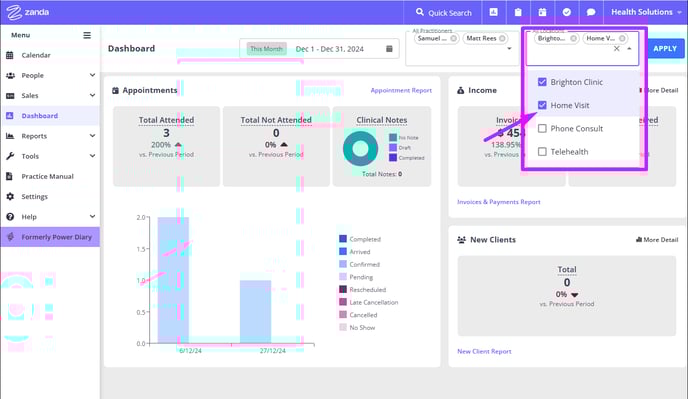This screenshot has width=688, height=399.
Task: Toggle the No Show legend swatch
Action: pyautogui.click(x=343, y=327)
